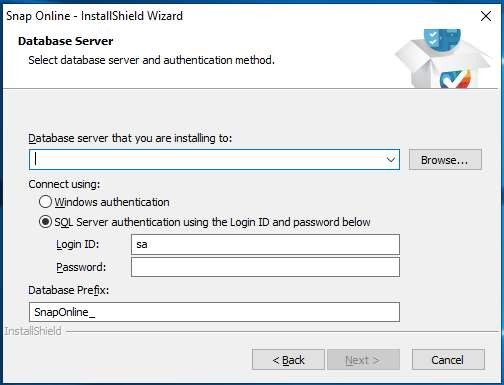Click the Login ID text field

(265, 244)
